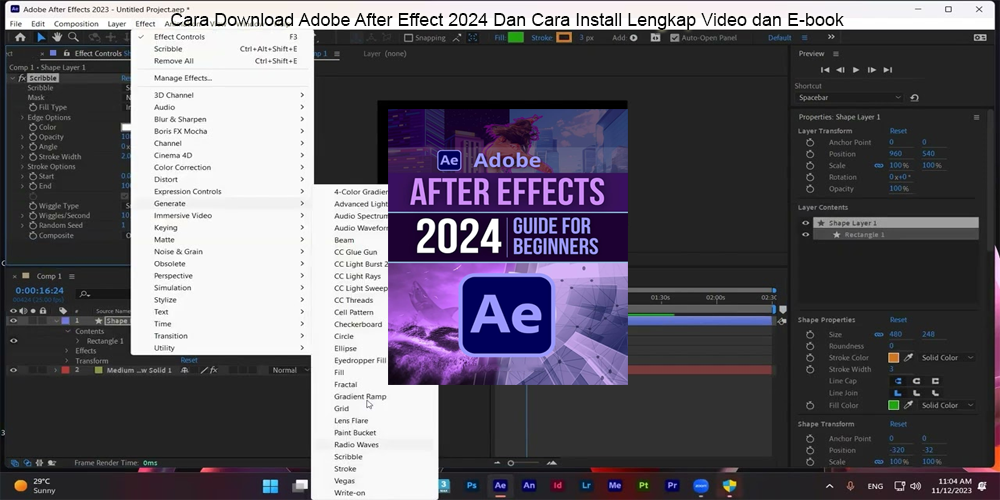Viewport: 1000px width, 500px height.
Task: Toggle the Snapping checkbox
Action: (409, 38)
